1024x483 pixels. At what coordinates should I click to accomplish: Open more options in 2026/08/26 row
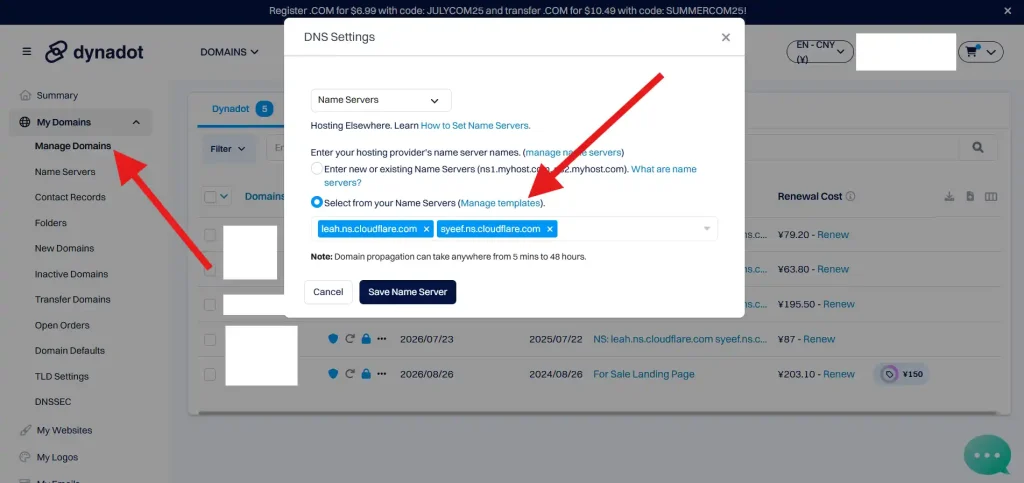[382, 374]
